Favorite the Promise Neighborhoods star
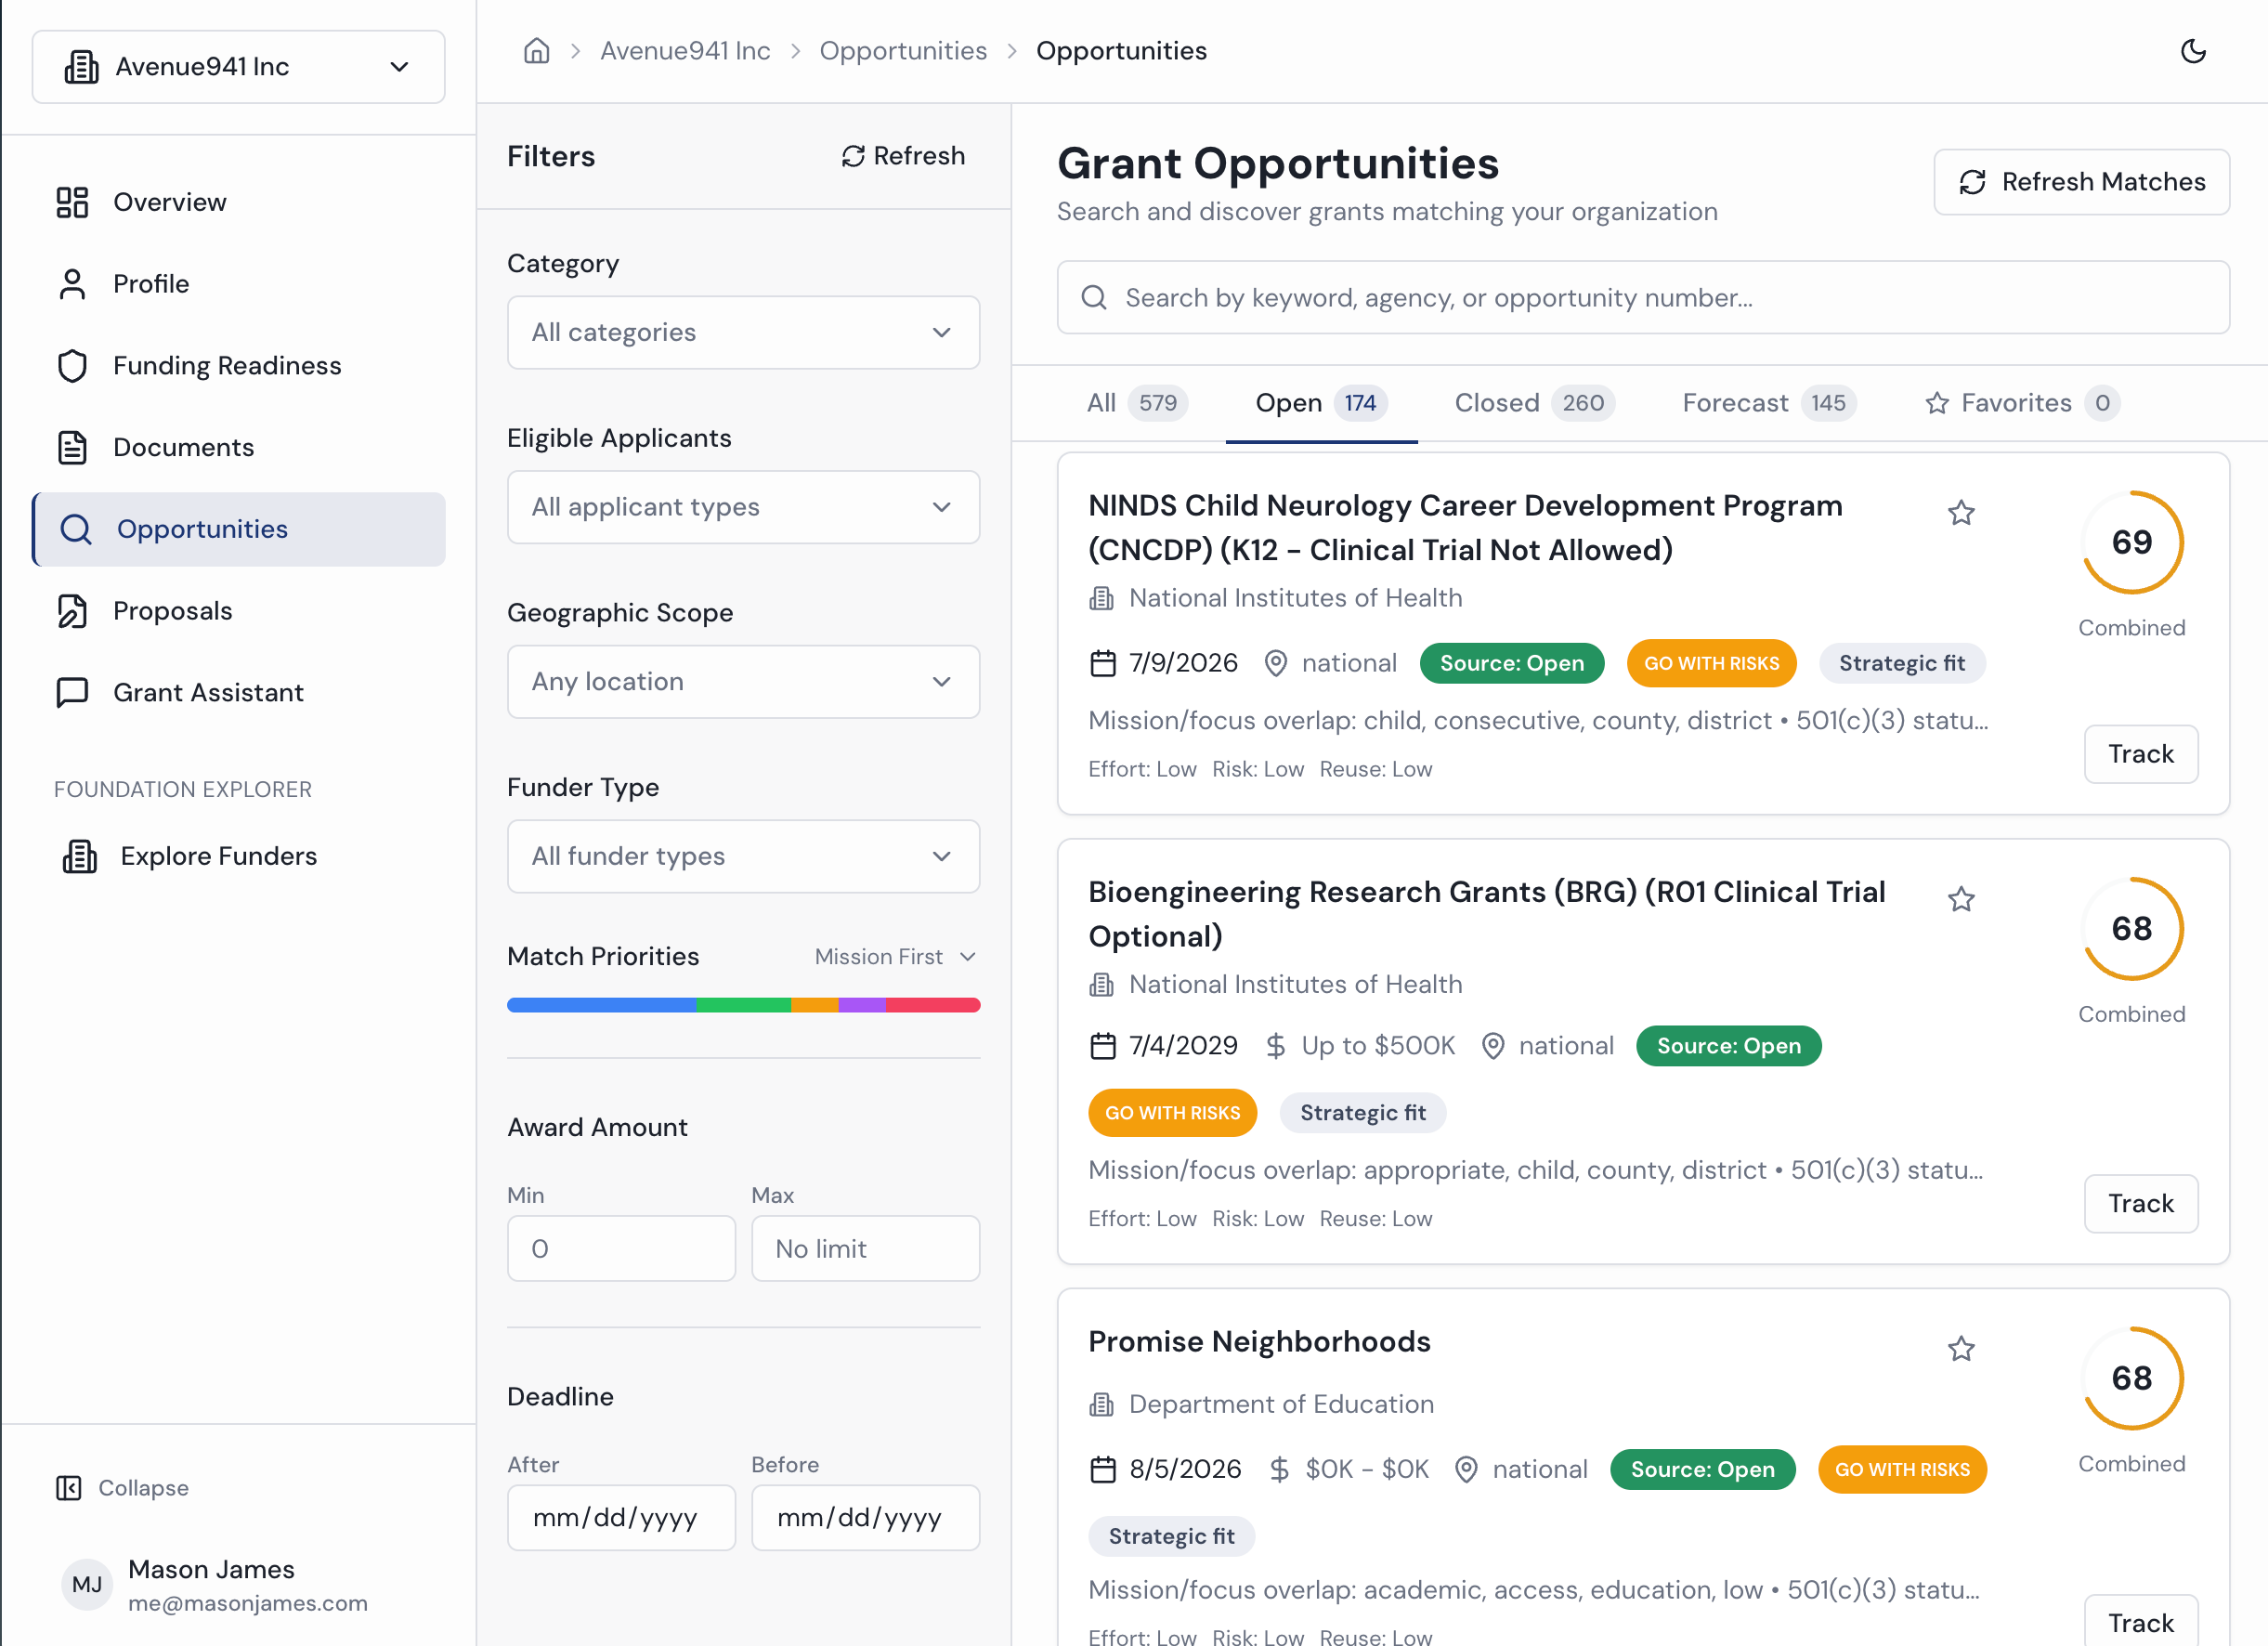This screenshot has width=2268, height=1646. (x=1961, y=1349)
